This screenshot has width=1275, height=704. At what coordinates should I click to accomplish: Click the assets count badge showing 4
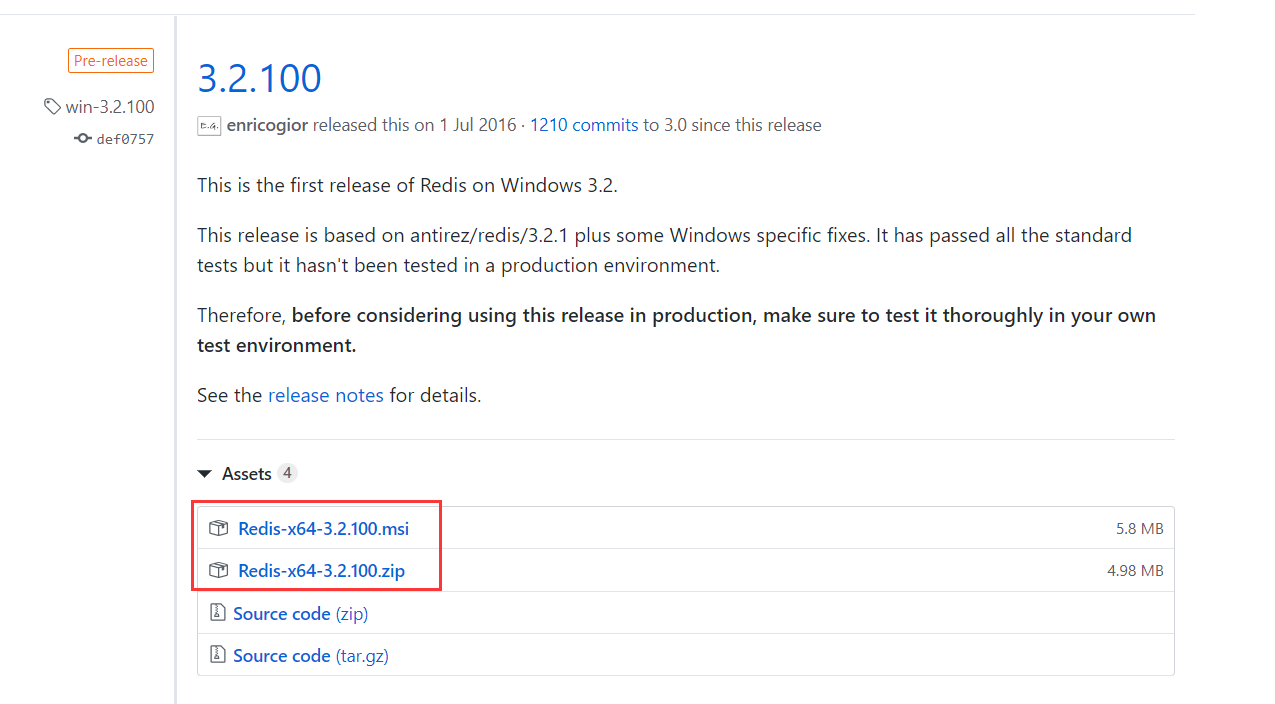tap(287, 472)
